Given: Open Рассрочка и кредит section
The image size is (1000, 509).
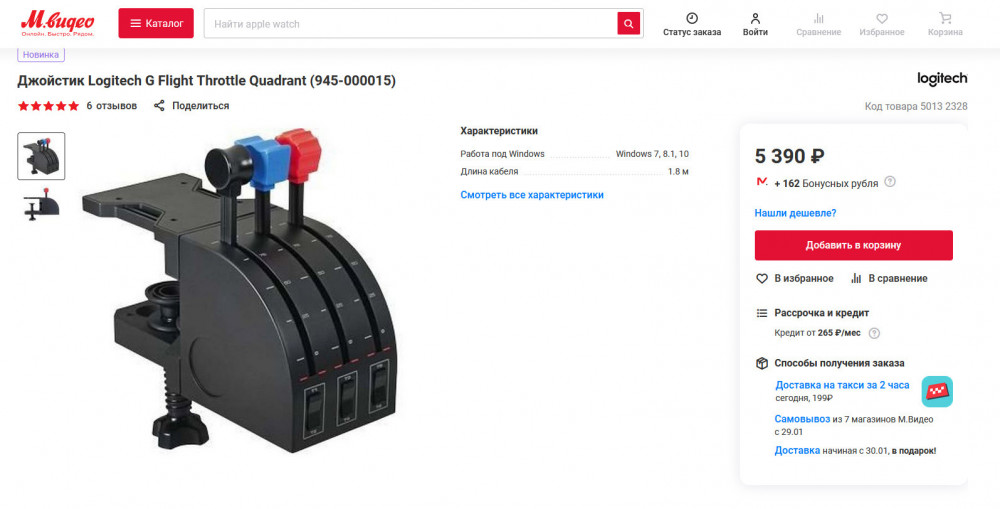Looking at the screenshot, I should coord(821,313).
